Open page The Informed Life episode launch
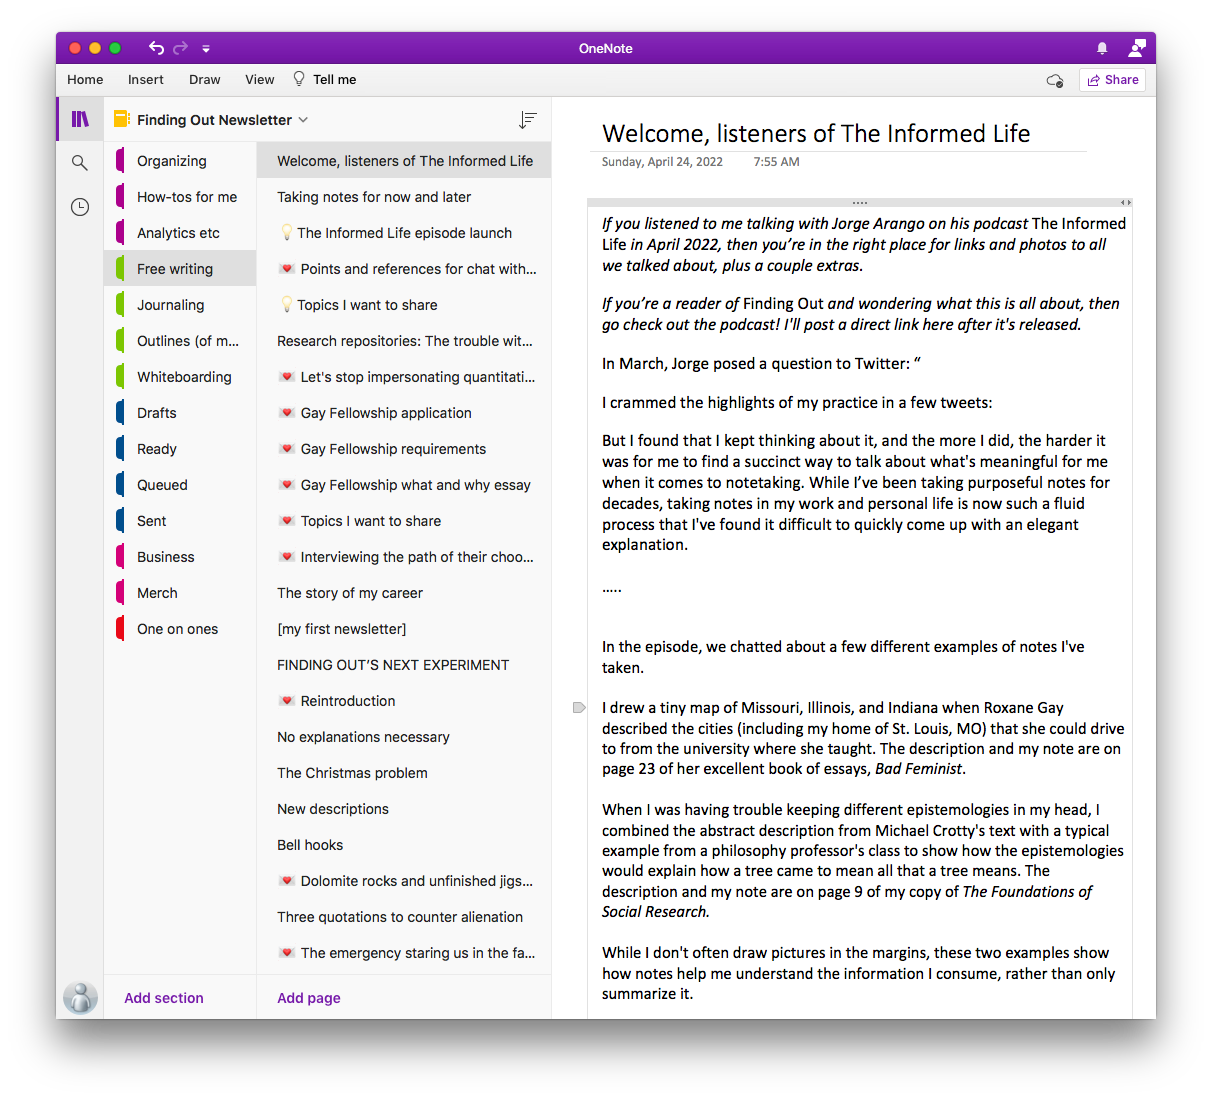The height and width of the screenshot is (1099, 1212). coord(404,233)
